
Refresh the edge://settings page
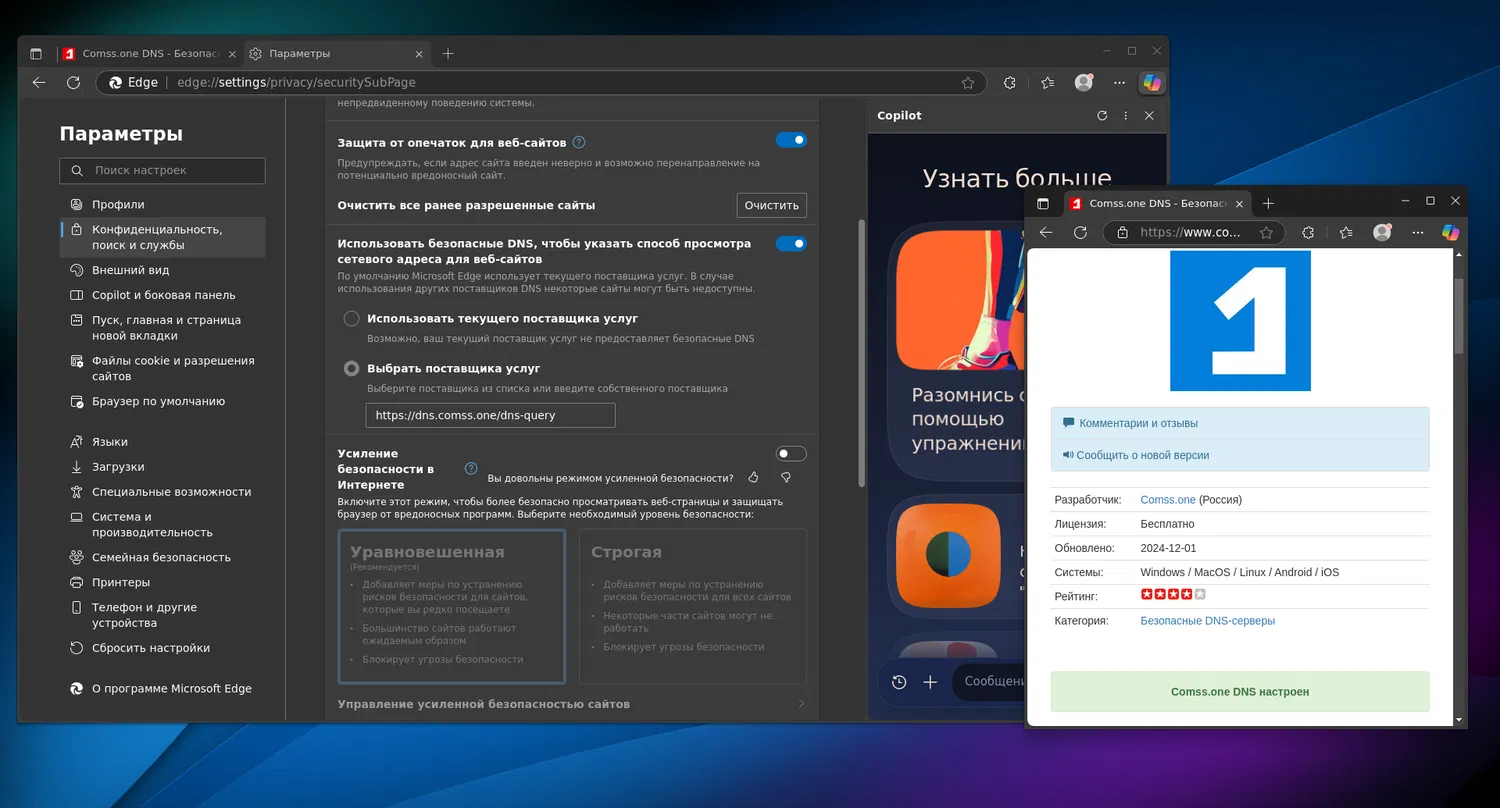(73, 83)
